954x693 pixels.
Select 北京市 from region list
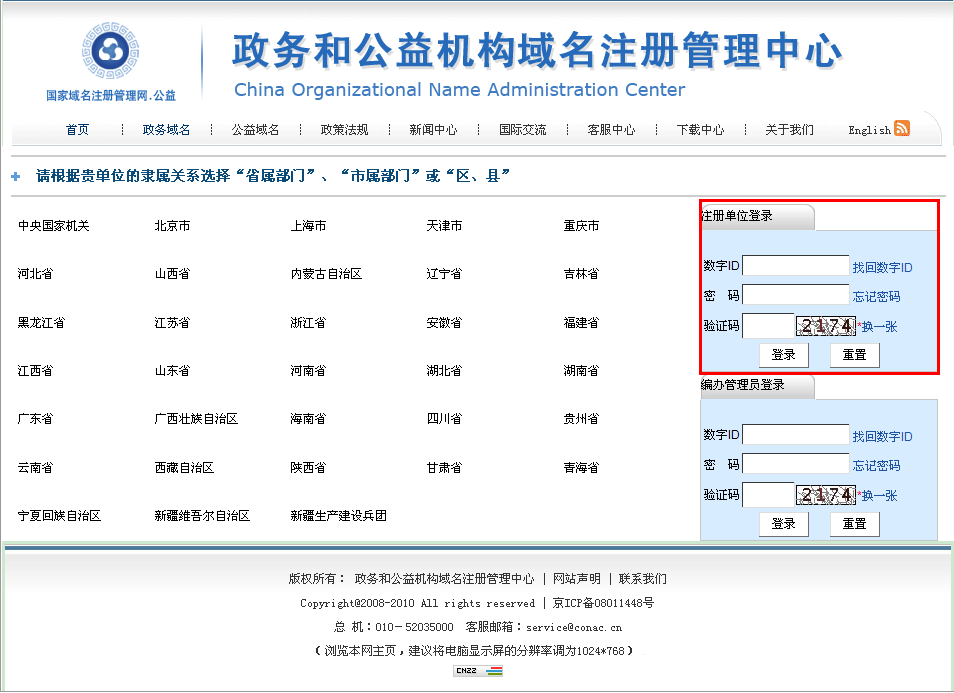click(x=172, y=226)
